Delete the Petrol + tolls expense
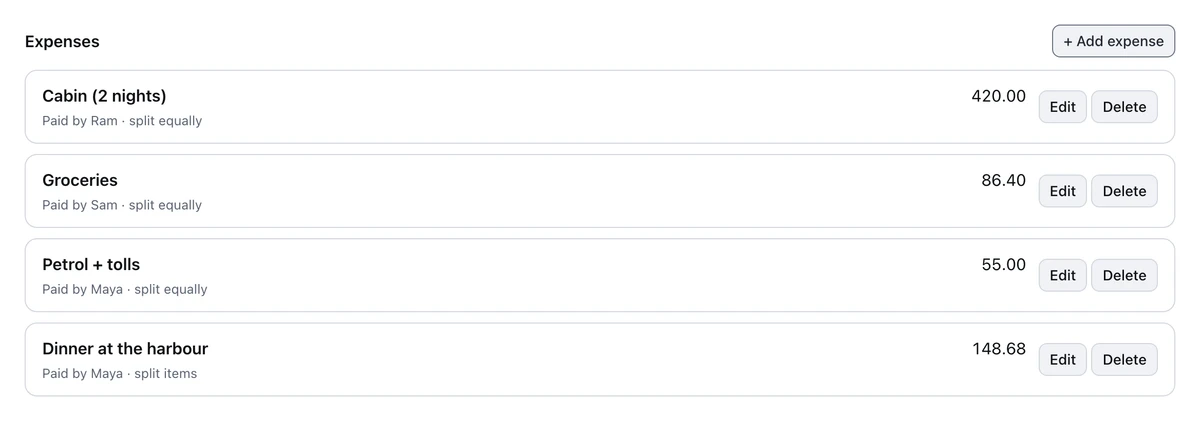Viewport: 1200px width, 421px height. click(1124, 275)
